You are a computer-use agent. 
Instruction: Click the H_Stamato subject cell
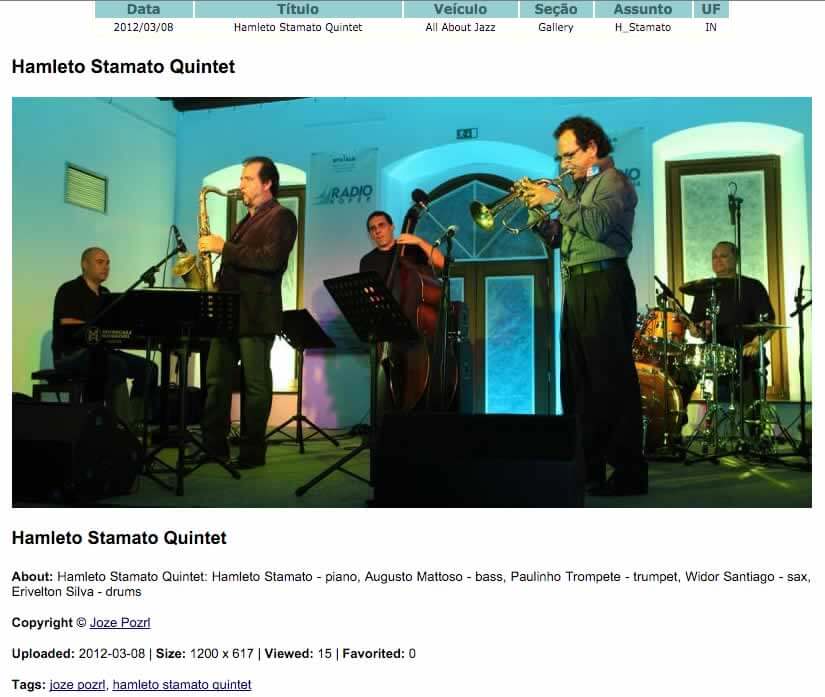pyautogui.click(x=643, y=27)
